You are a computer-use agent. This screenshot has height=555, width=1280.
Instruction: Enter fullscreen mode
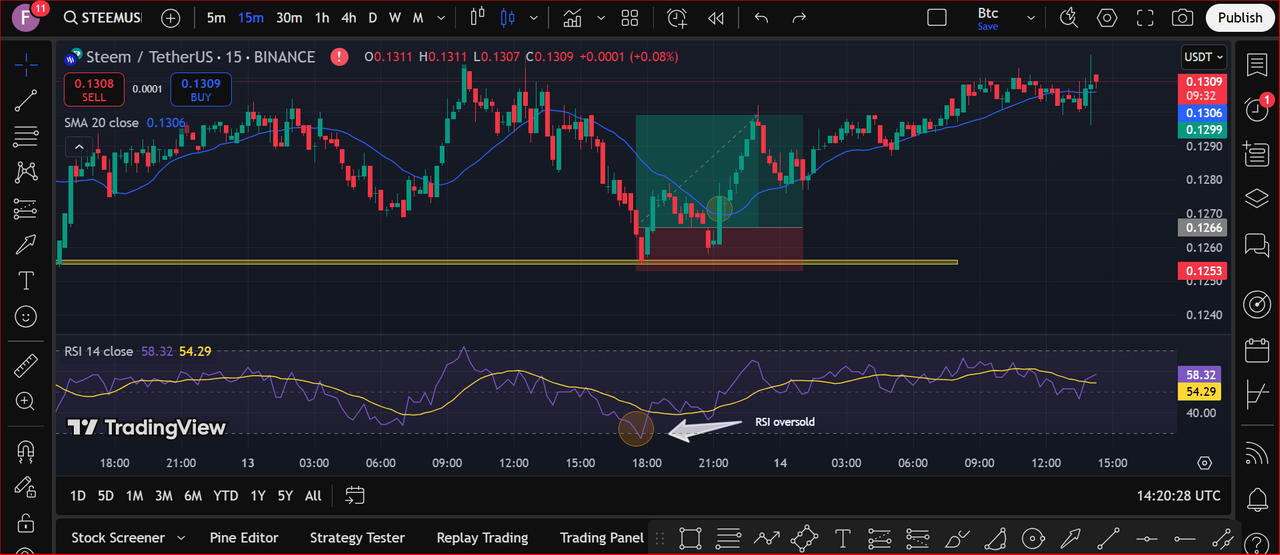coord(1145,18)
